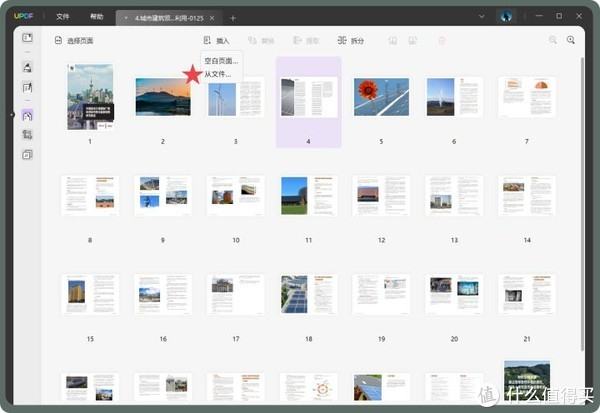Open the watermark/page tools icon at sidebar bottom

click(x=27, y=155)
